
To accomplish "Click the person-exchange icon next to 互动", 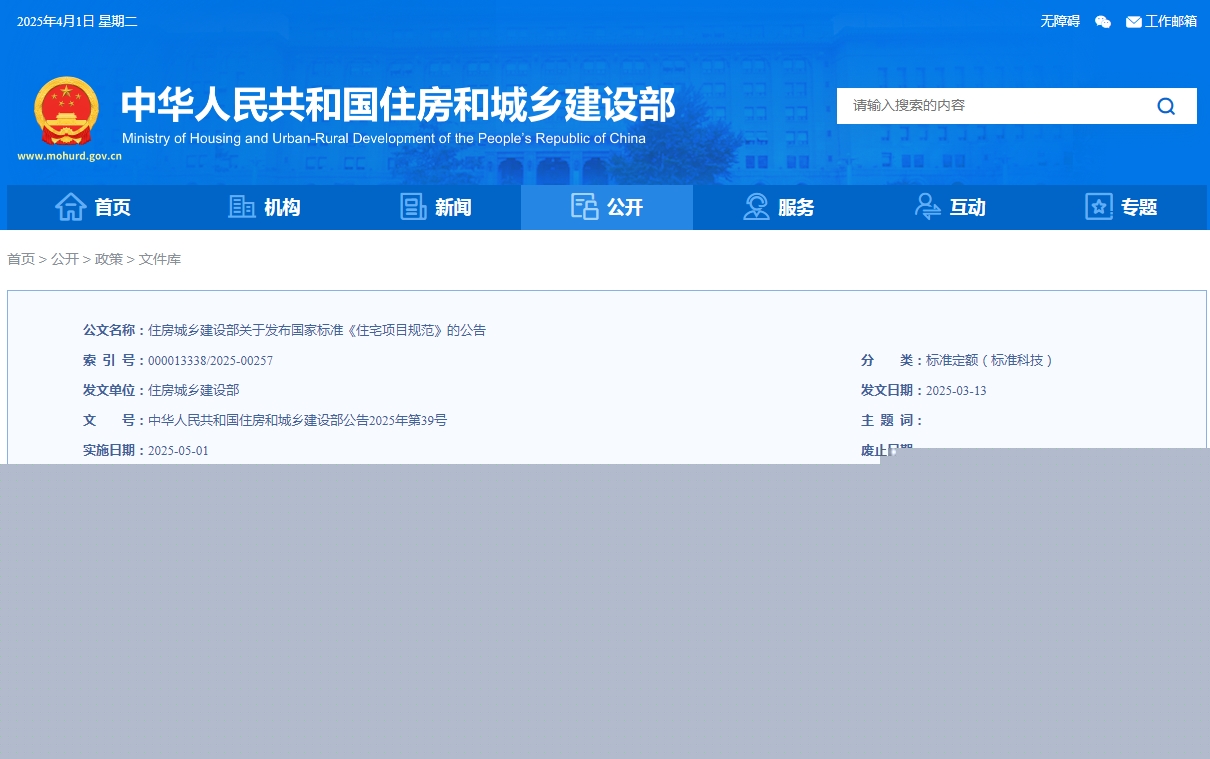I will [927, 207].
